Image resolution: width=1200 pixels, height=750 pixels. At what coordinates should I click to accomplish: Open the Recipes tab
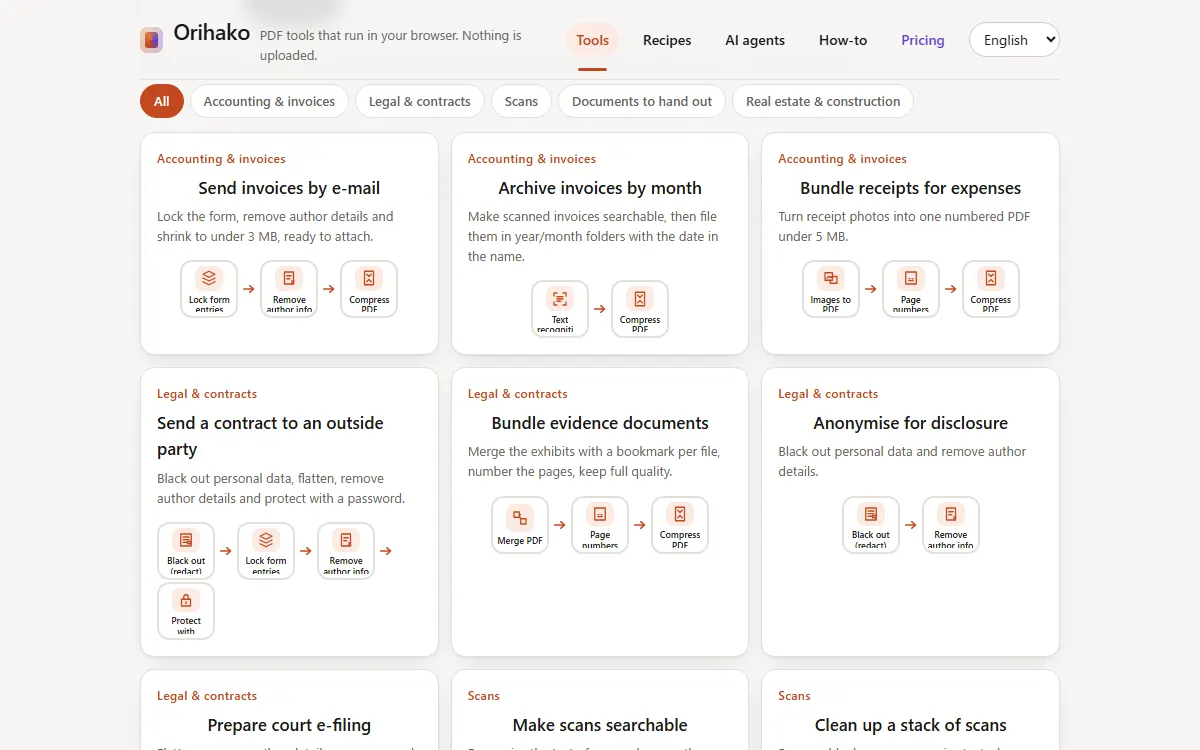click(667, 40)
